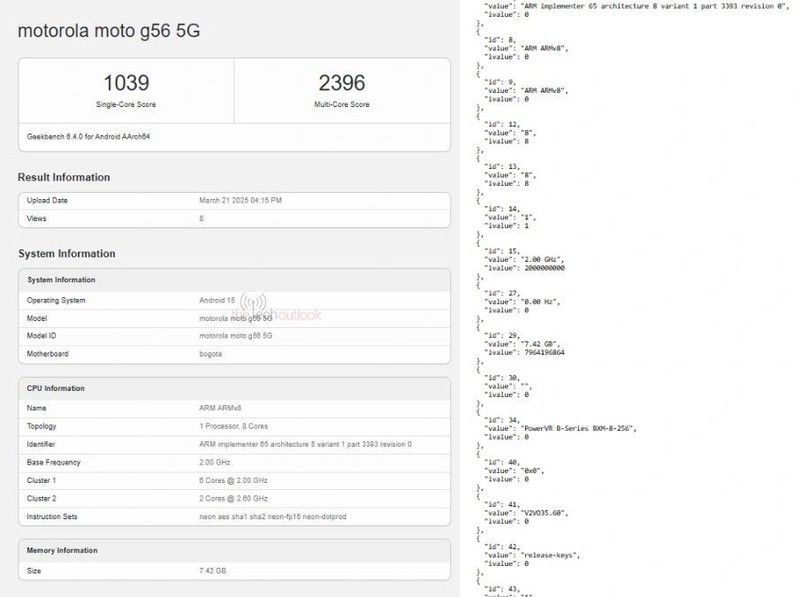
Task: Click the Identifier label
Action: [41, 444]
